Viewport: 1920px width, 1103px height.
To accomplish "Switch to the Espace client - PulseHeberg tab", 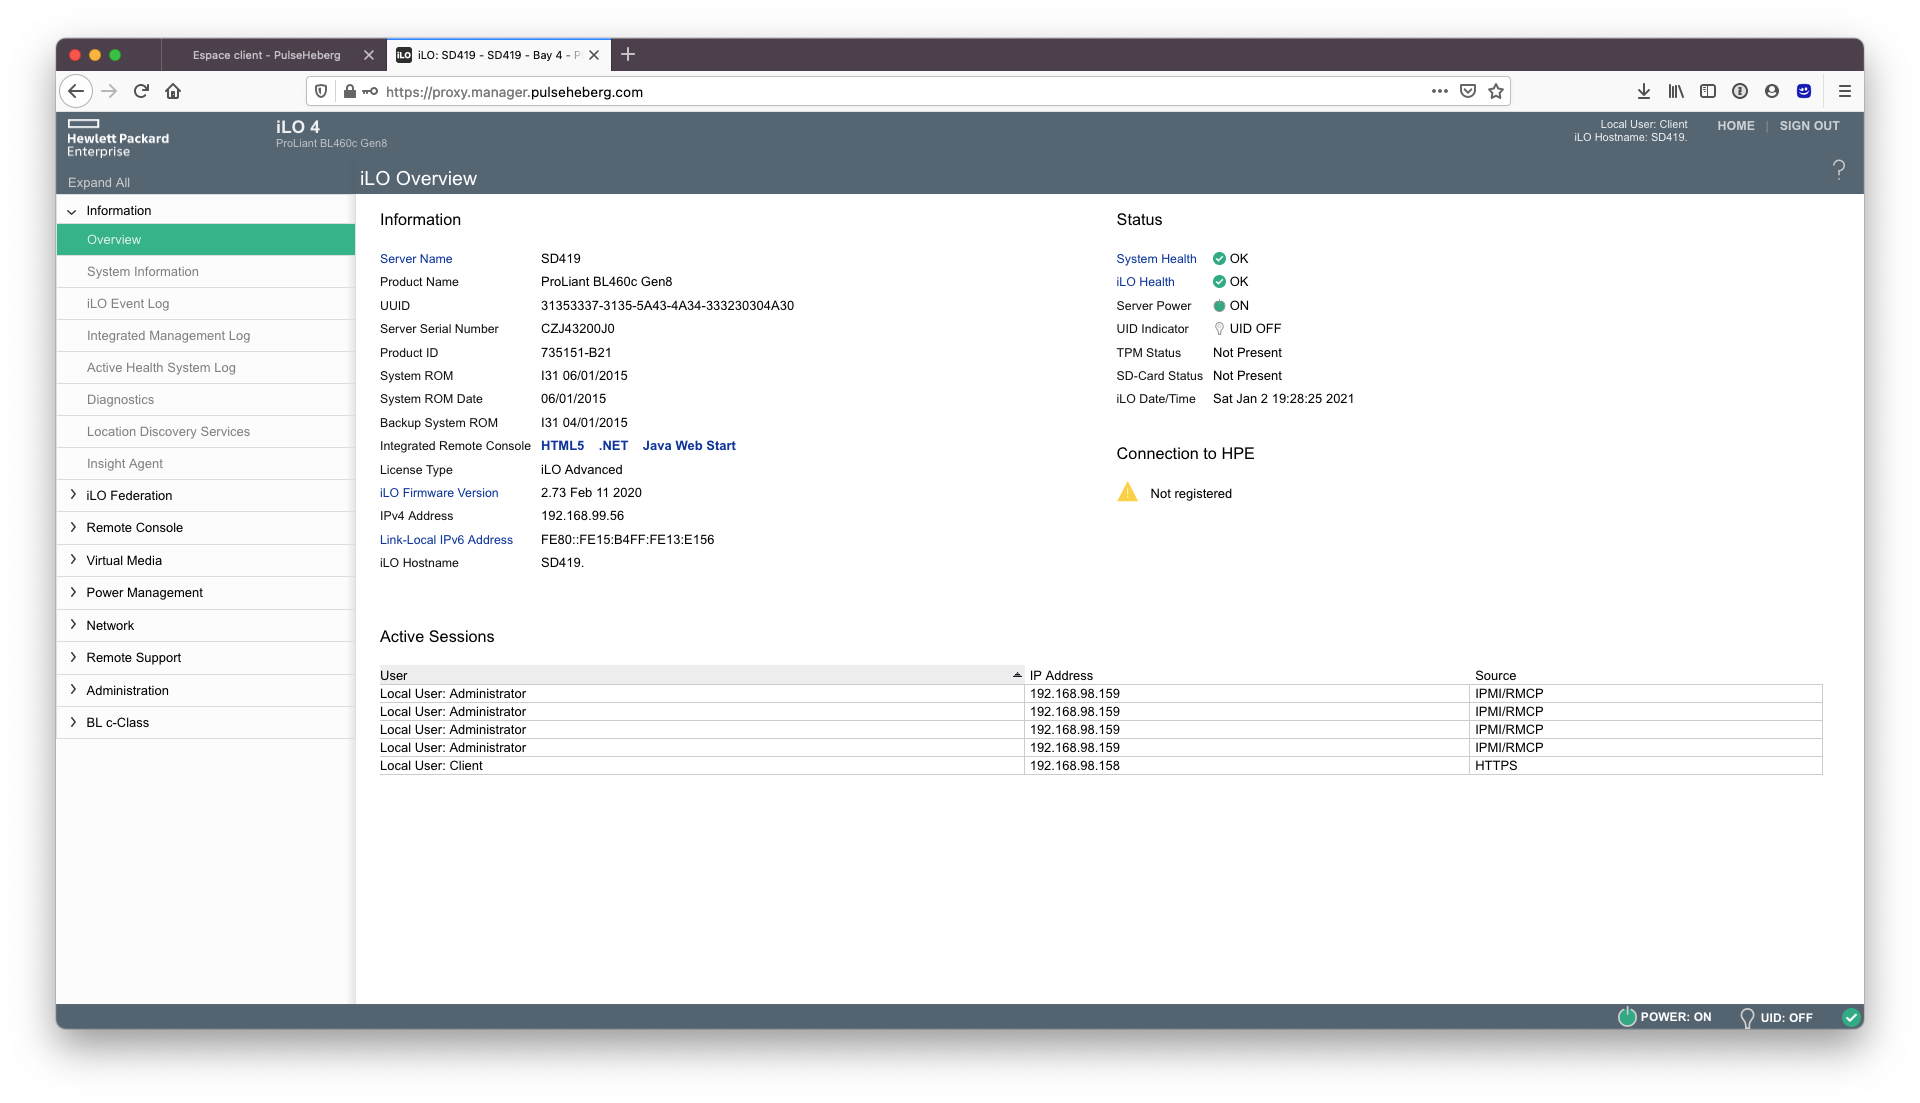I will pyautogui.click(x=267, y=55).
